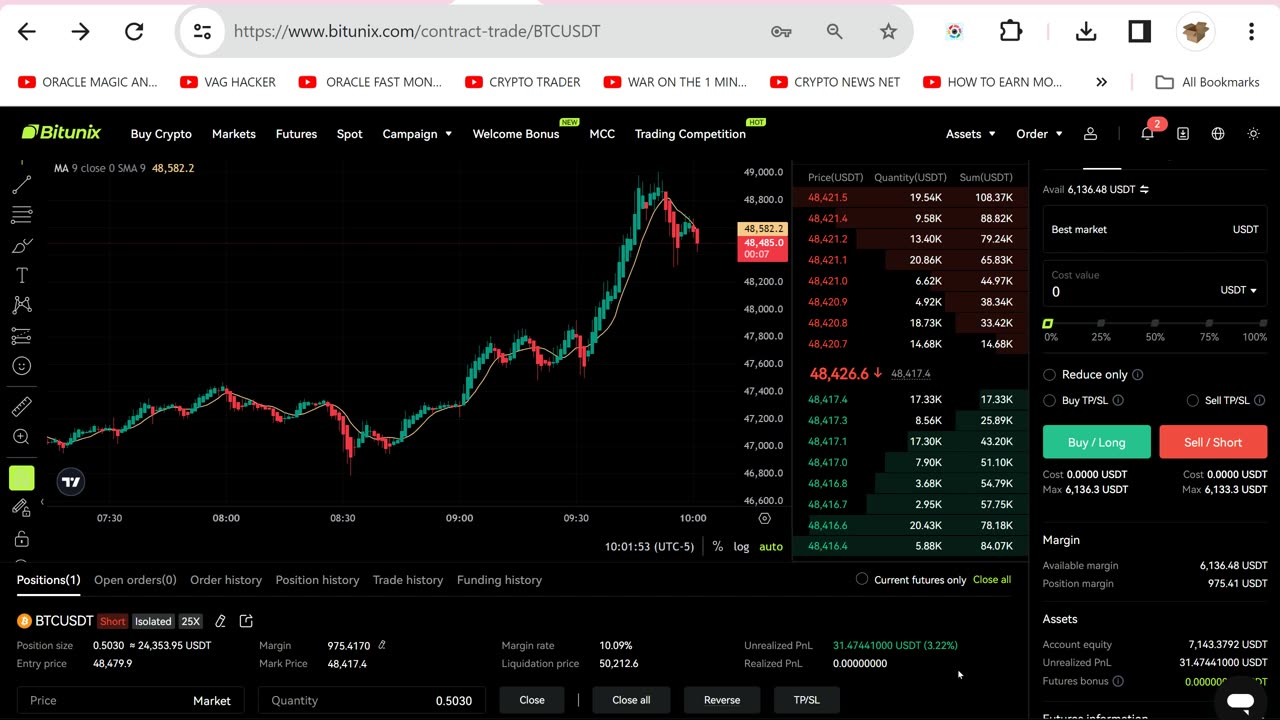This screenshot has width=1280, height=720.
Task: Select brush drawing tool
Action: [21, 245]
